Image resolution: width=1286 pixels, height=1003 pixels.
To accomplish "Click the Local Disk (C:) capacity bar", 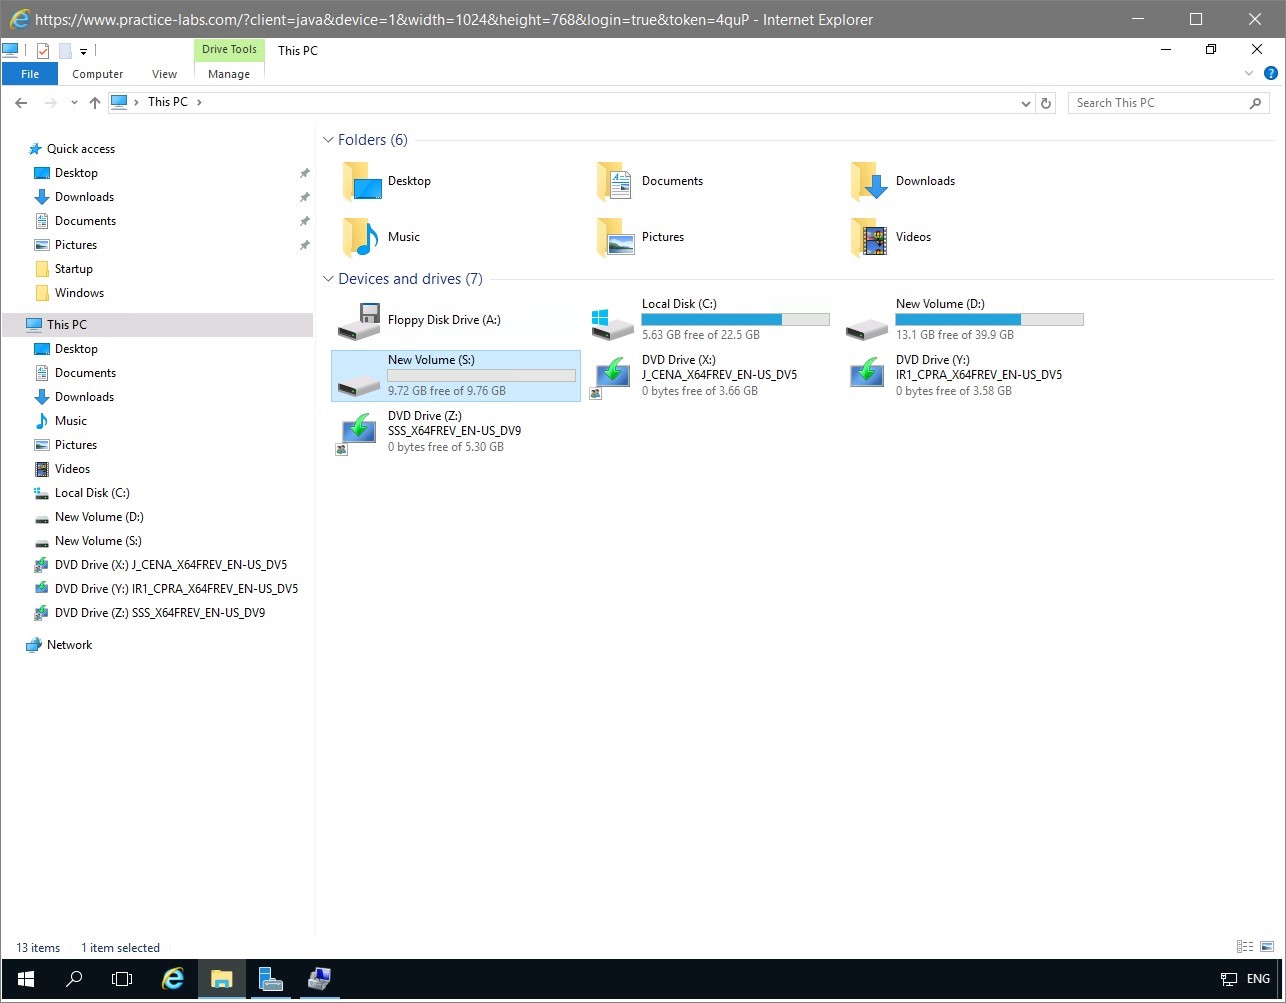I will 735,320.
